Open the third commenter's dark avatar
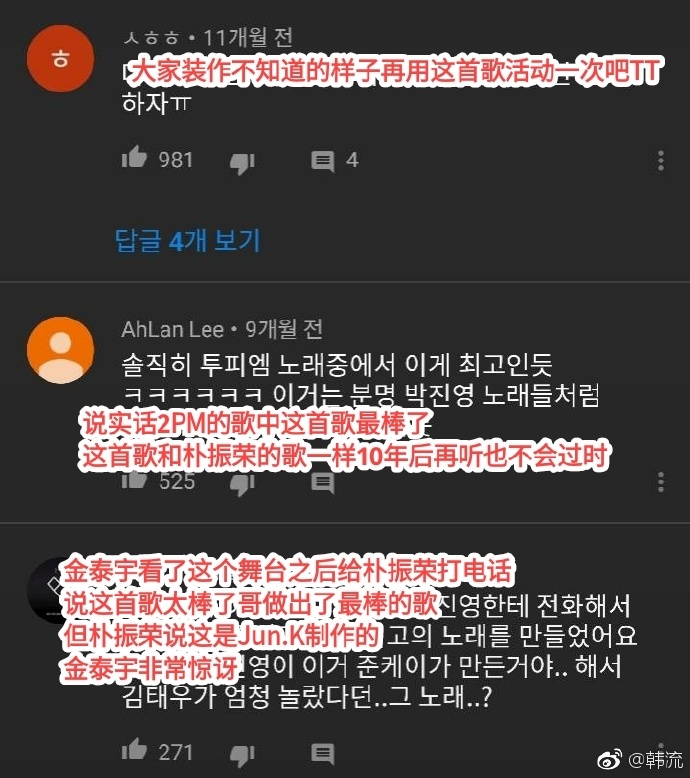Screen dimensions: 690x778 pos(50,591)
